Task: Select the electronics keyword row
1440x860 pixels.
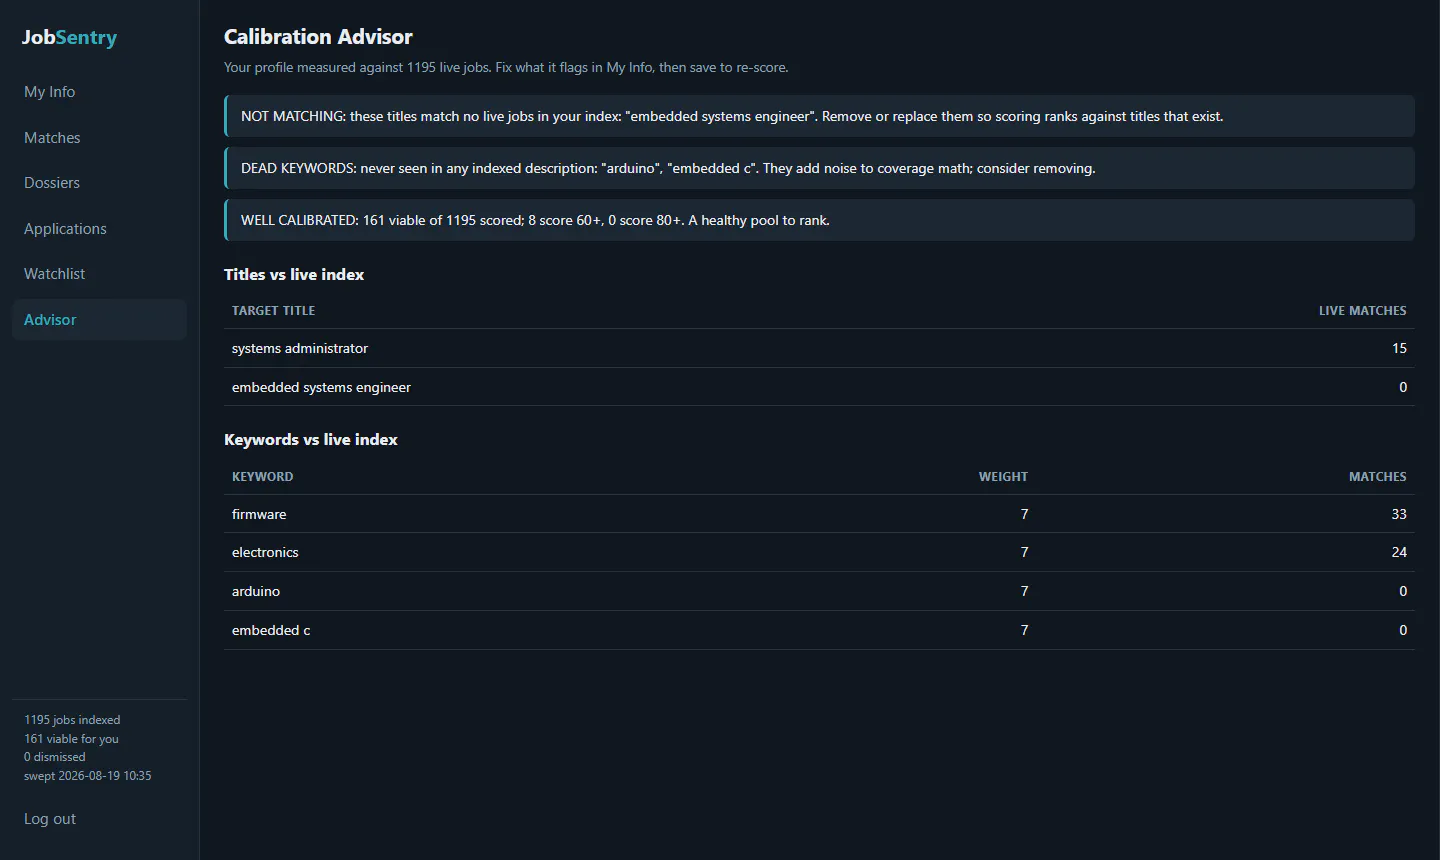Action: (x=819, y=552)
